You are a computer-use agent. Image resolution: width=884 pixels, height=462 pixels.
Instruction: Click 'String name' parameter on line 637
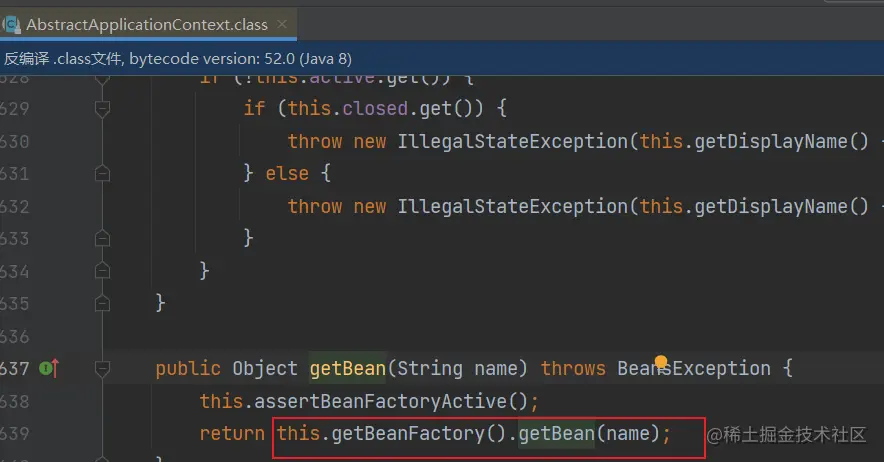pyautogui.click(x=457, y=368)
